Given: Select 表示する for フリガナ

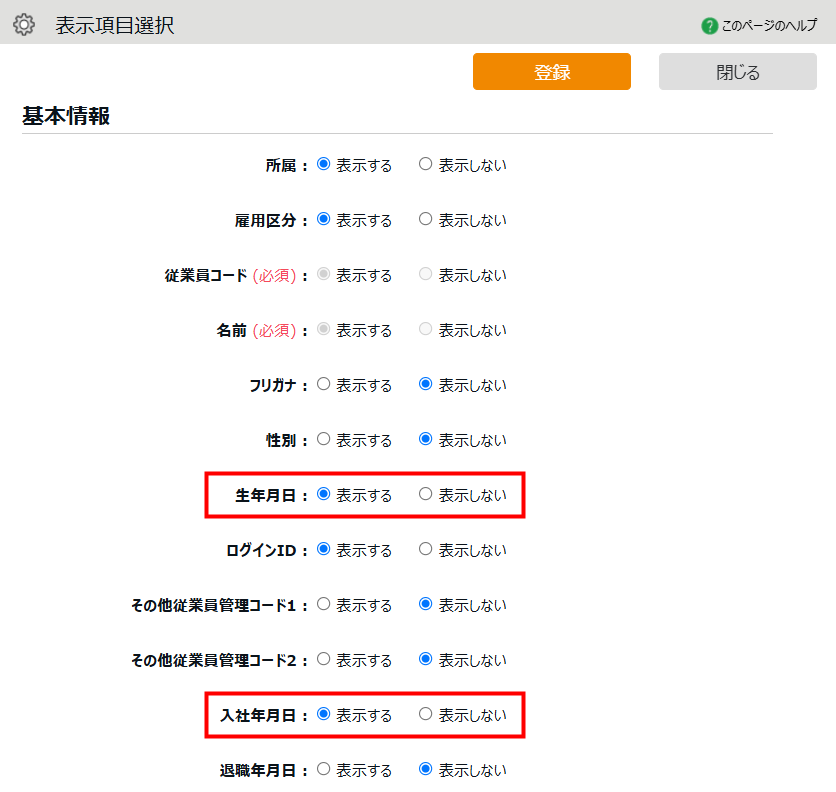Looking at the screenshot, I should pos(324,384).
